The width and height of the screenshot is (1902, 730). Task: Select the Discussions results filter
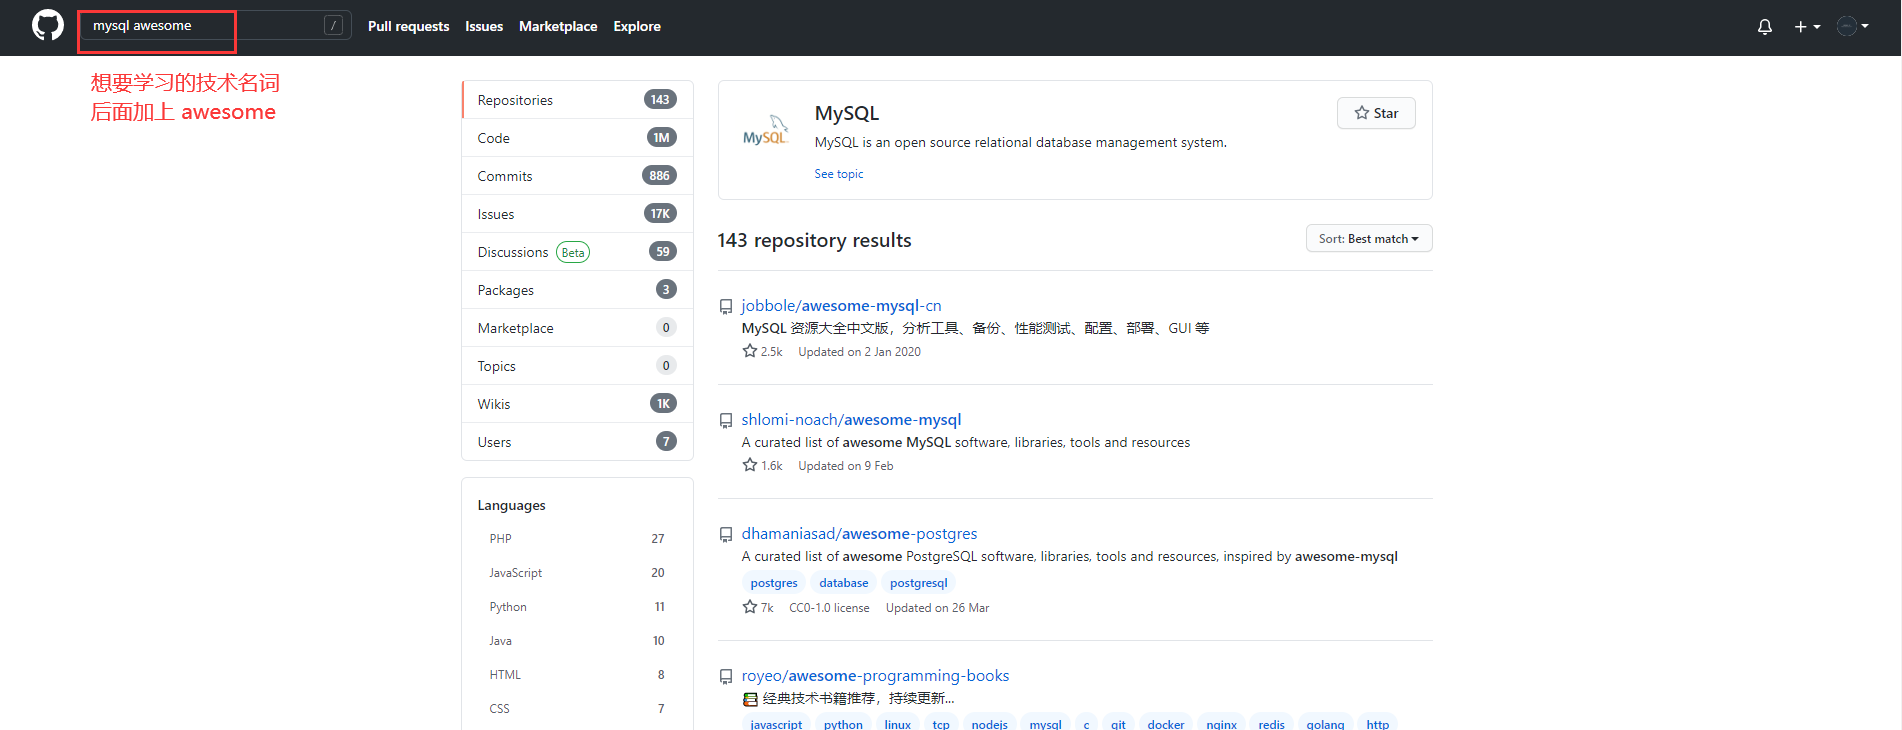click(x=577, y=252)
